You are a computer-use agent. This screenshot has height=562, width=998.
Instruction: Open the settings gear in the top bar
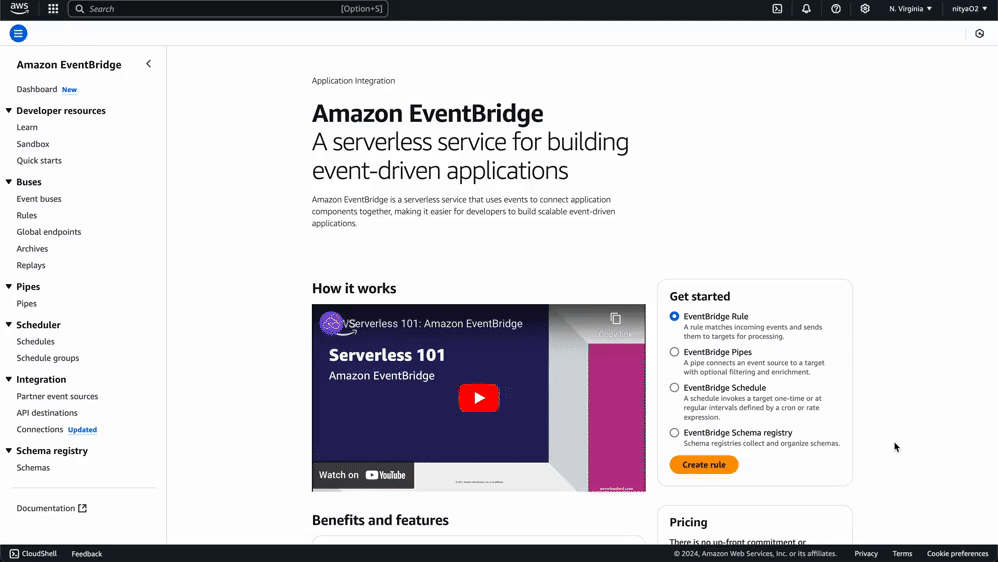pyautogui.click(x=865, y=9)
